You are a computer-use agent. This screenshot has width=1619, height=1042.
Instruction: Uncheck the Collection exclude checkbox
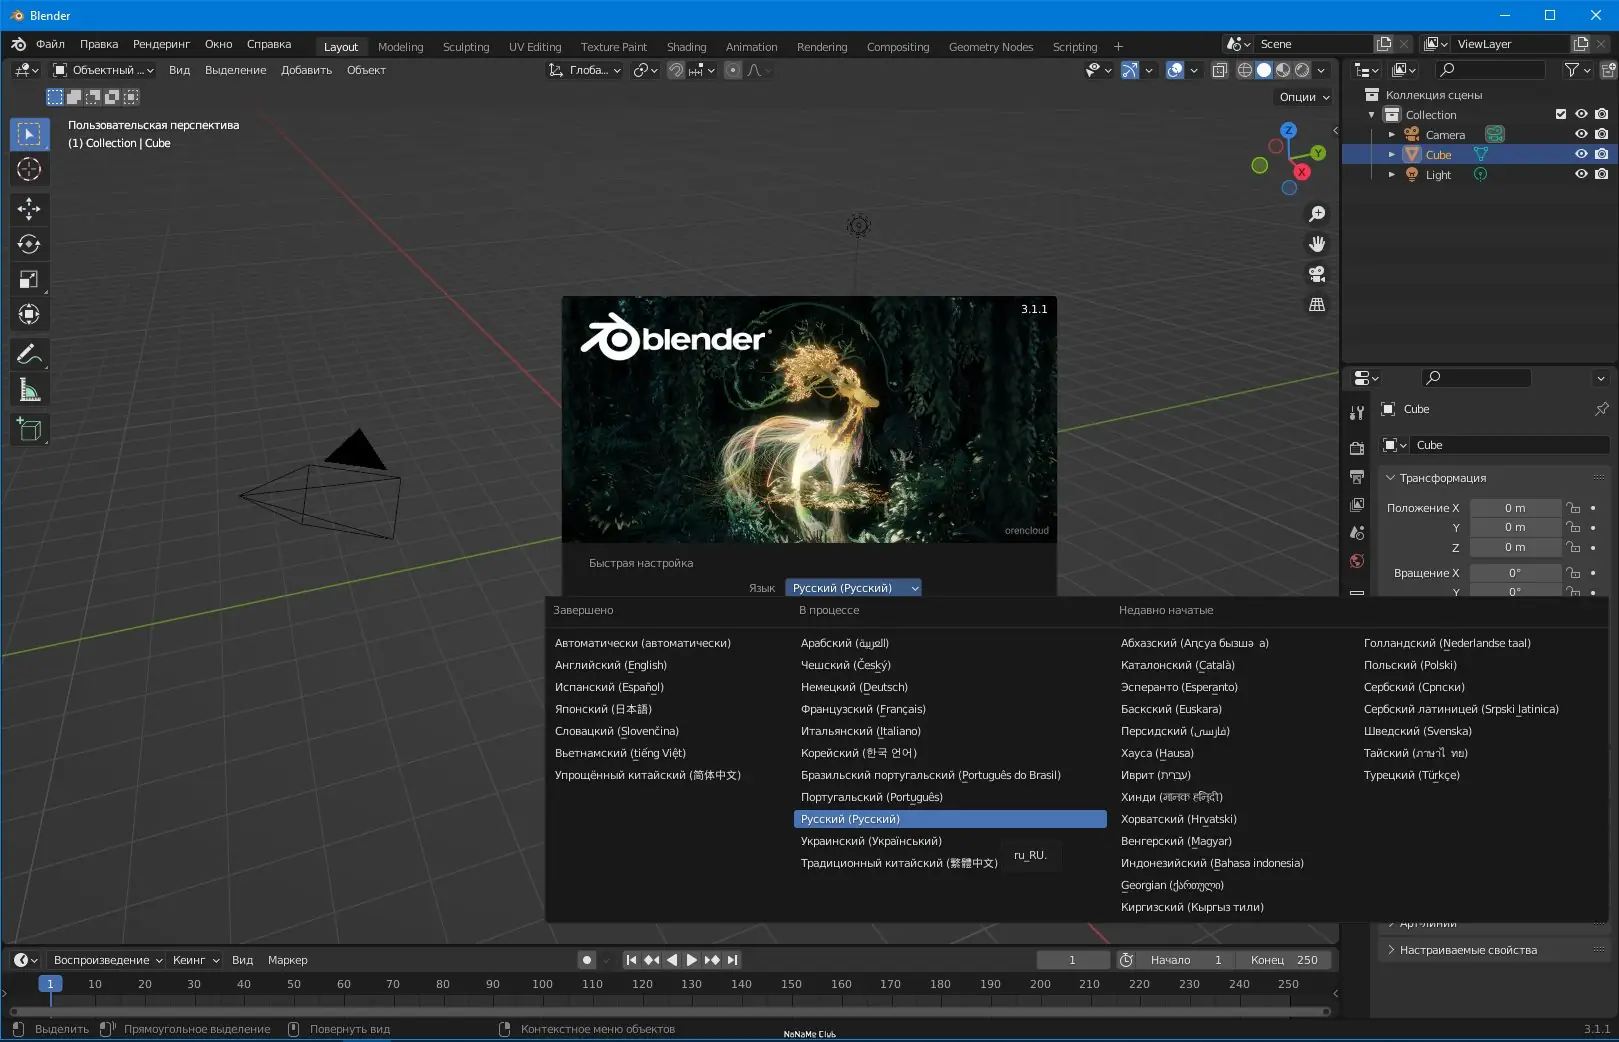click(1561, 114)
